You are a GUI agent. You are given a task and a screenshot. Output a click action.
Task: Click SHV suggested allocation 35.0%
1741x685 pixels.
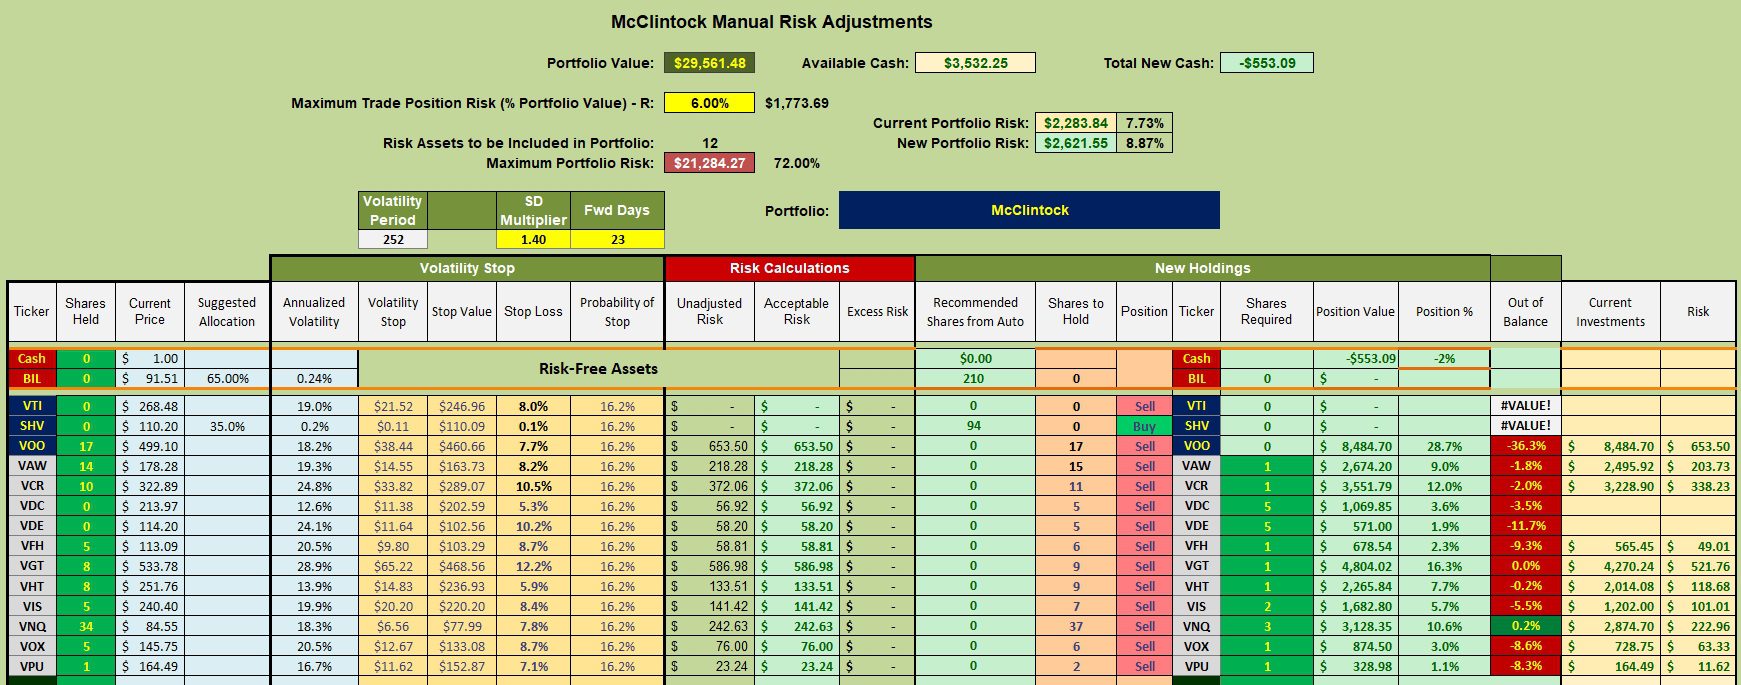[227, 427]
